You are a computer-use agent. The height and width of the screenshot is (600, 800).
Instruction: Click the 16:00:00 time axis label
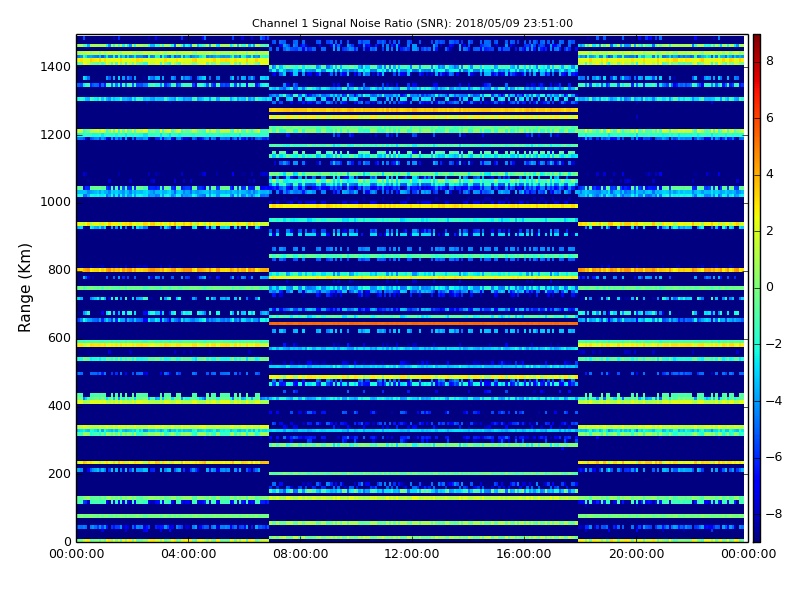[524, 554]
